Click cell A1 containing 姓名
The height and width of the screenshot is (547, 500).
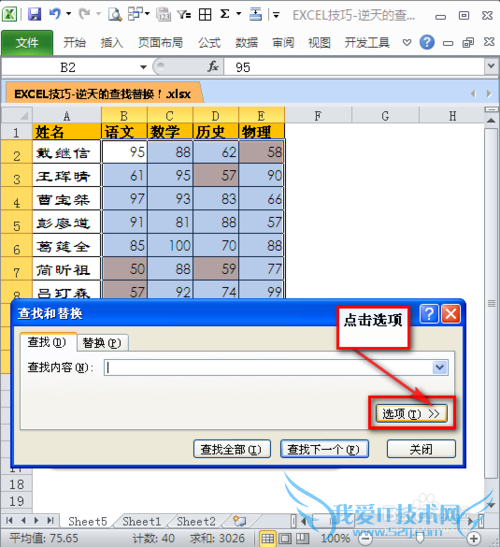(x=66, y=132)
